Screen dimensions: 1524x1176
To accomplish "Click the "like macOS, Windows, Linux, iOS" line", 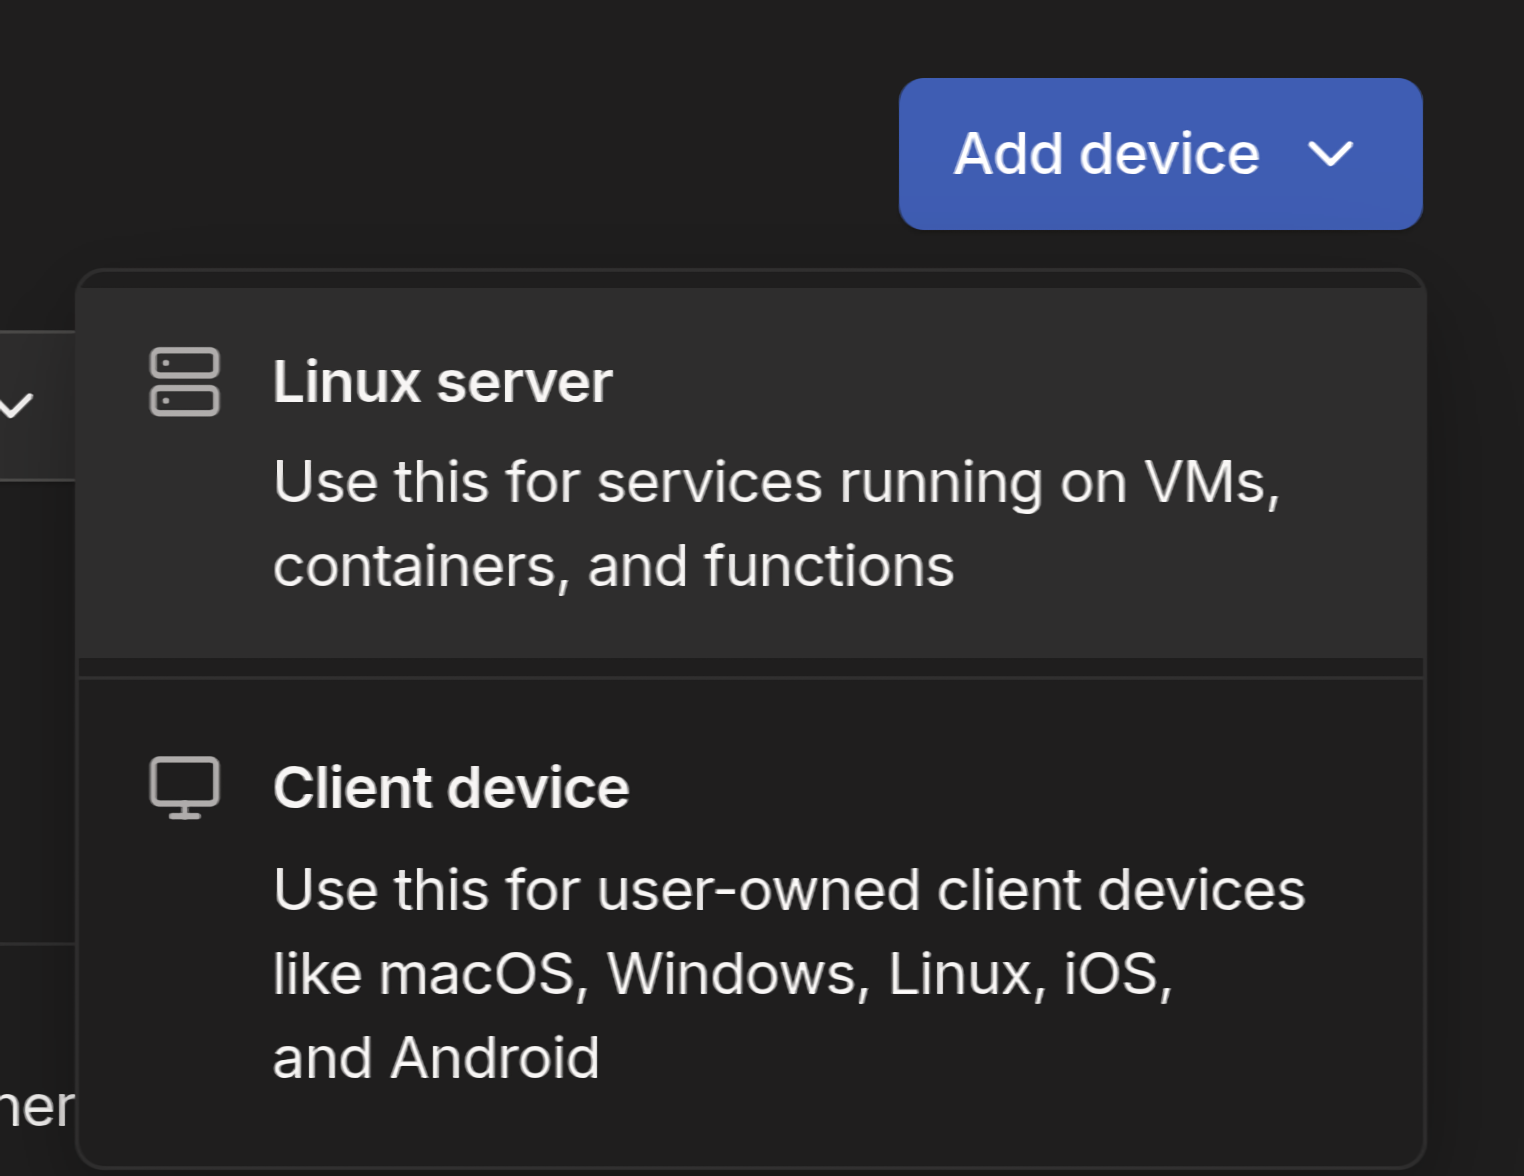I will [723, 974].
